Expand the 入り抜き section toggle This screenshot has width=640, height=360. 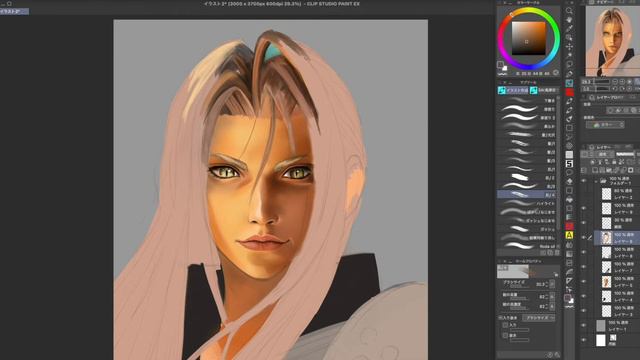[x=500, y=318]
